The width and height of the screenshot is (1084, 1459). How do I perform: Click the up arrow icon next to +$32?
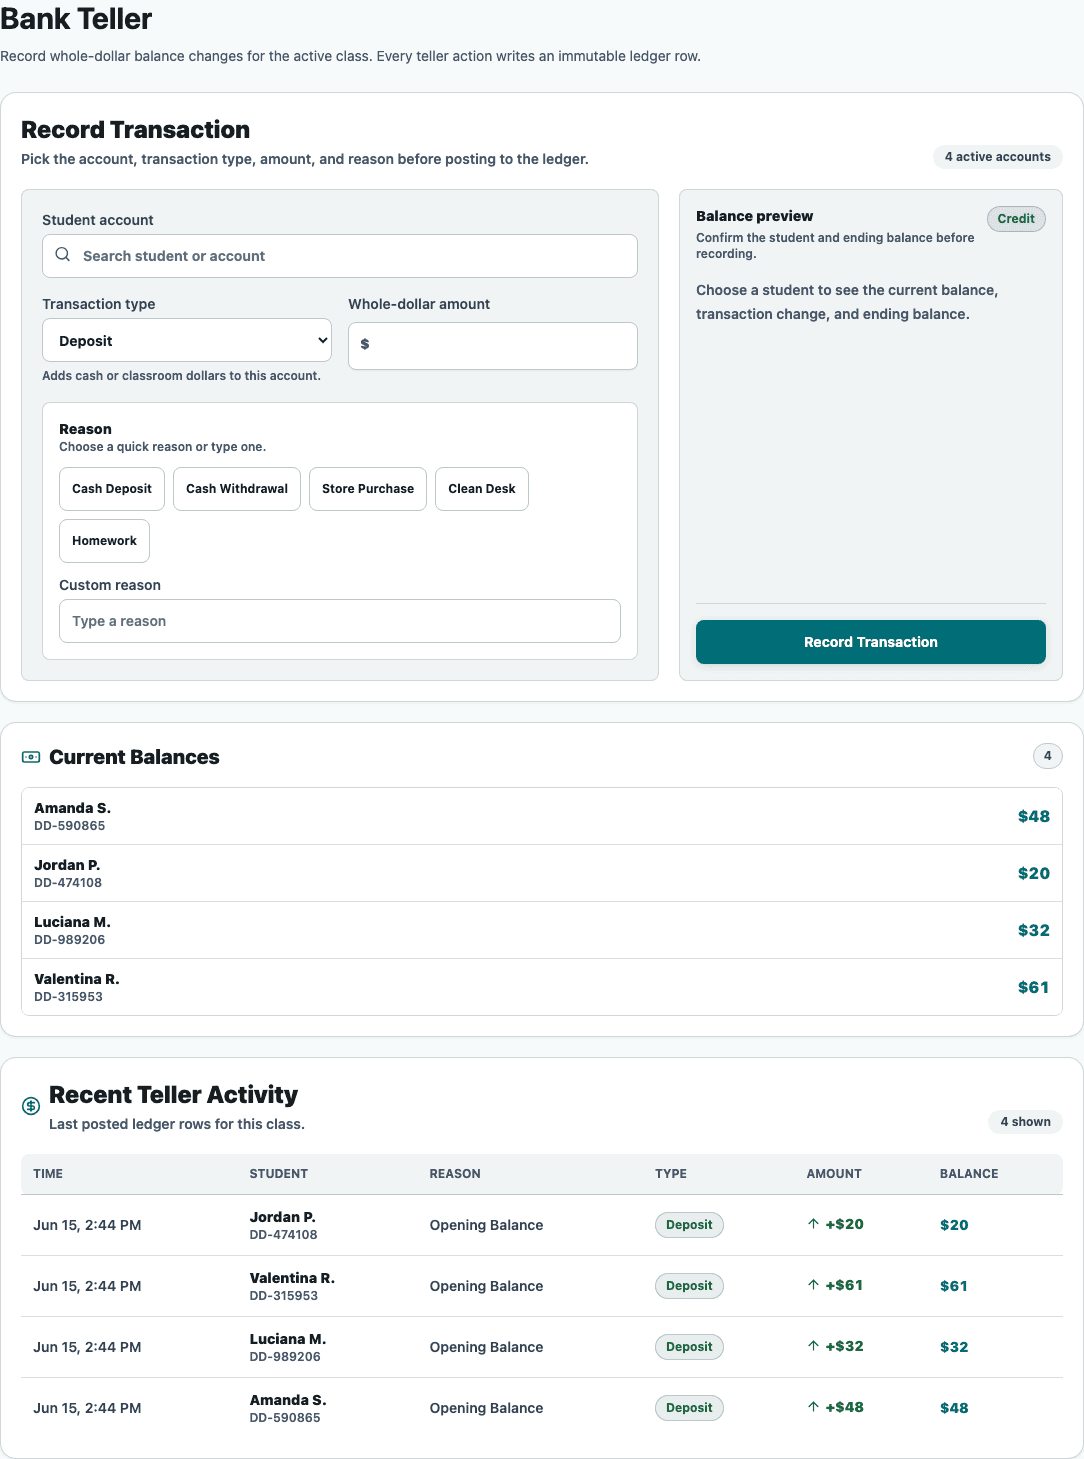pyautogui.click(x=813, y=1346)
